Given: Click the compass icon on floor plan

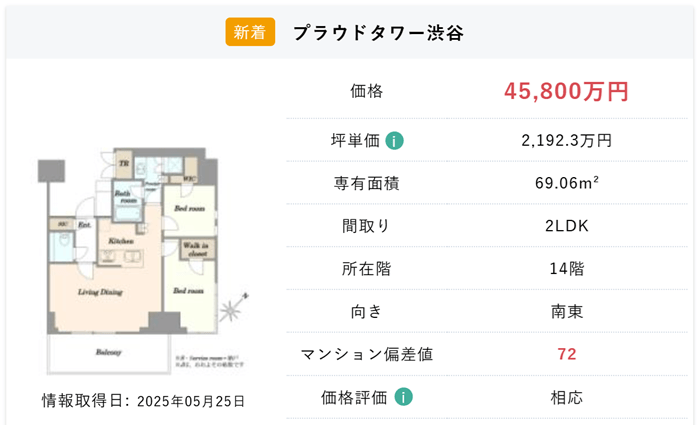Looking at the screenshot, I should click(x=233, y=308).
